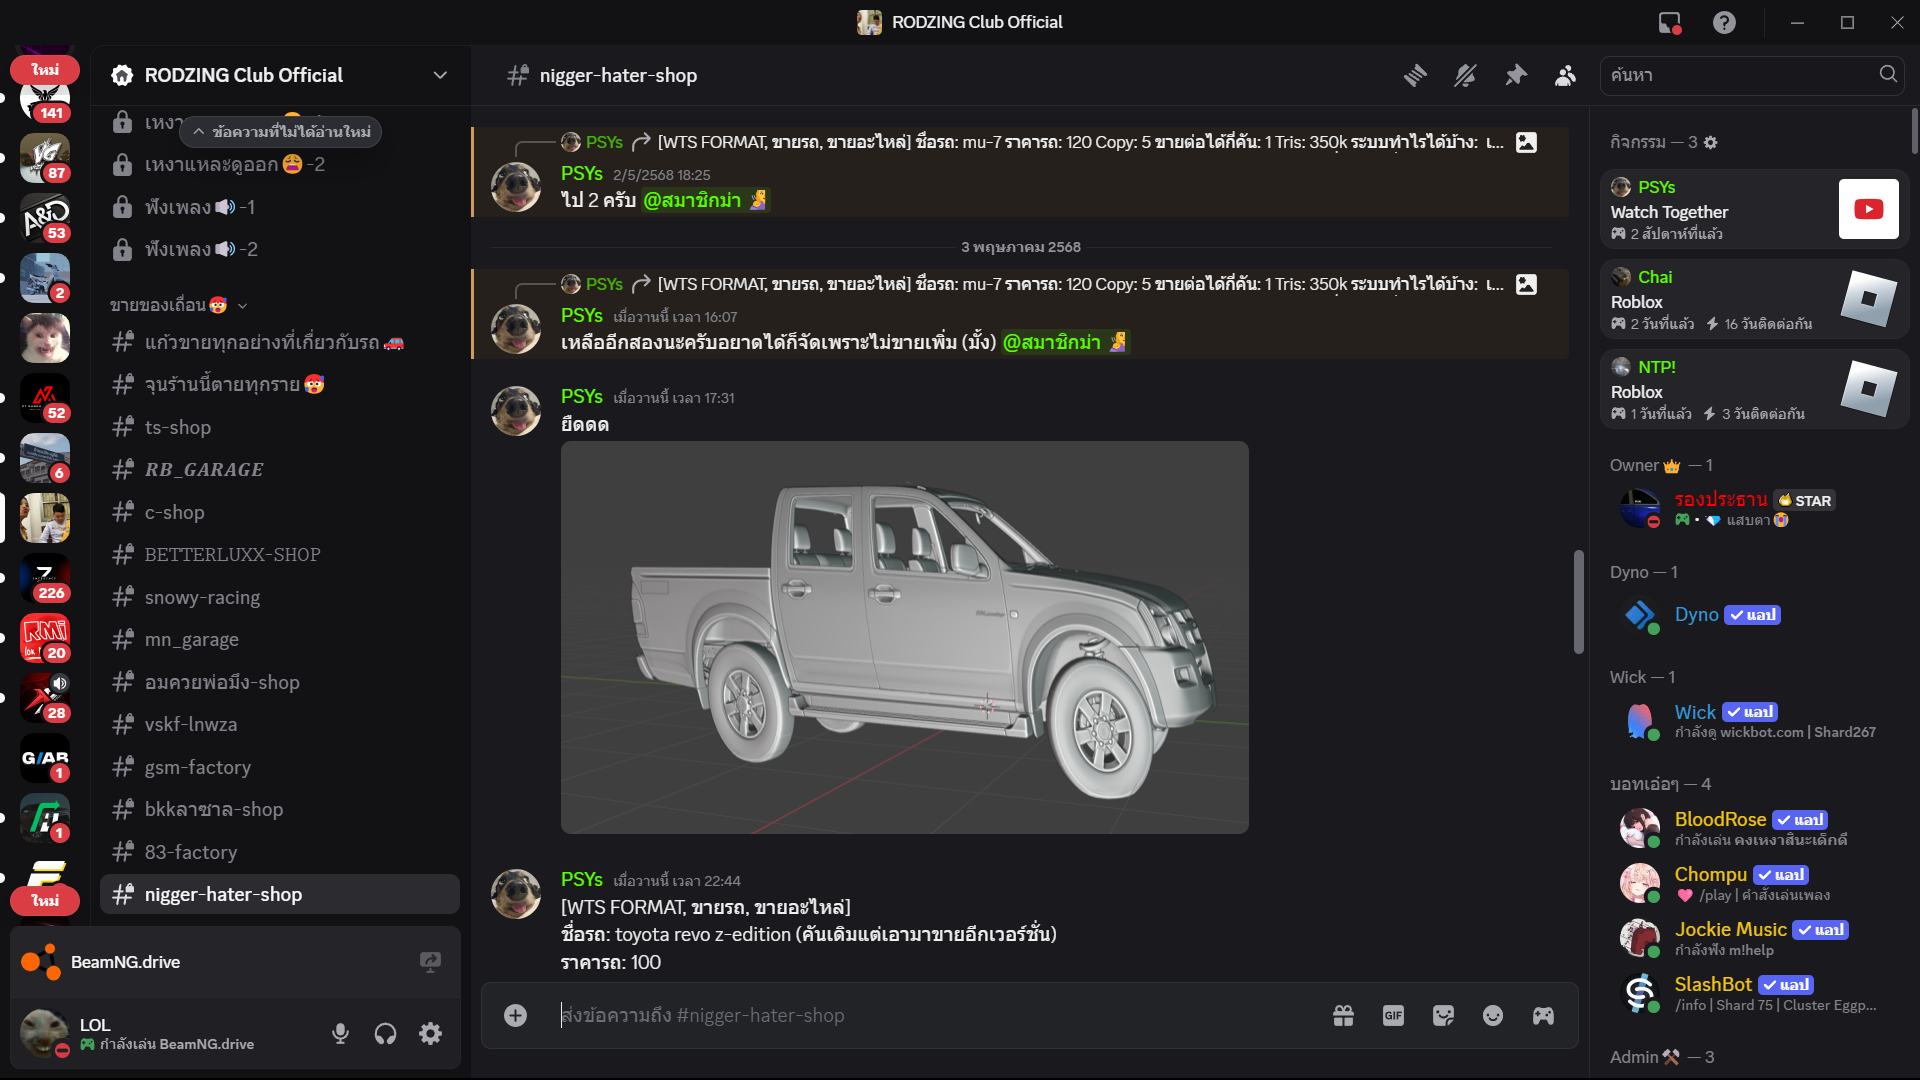The height and width of the screenshot is (1080, 1920).
Task: Open the truck 3D model image
Action: coord(904,637)
